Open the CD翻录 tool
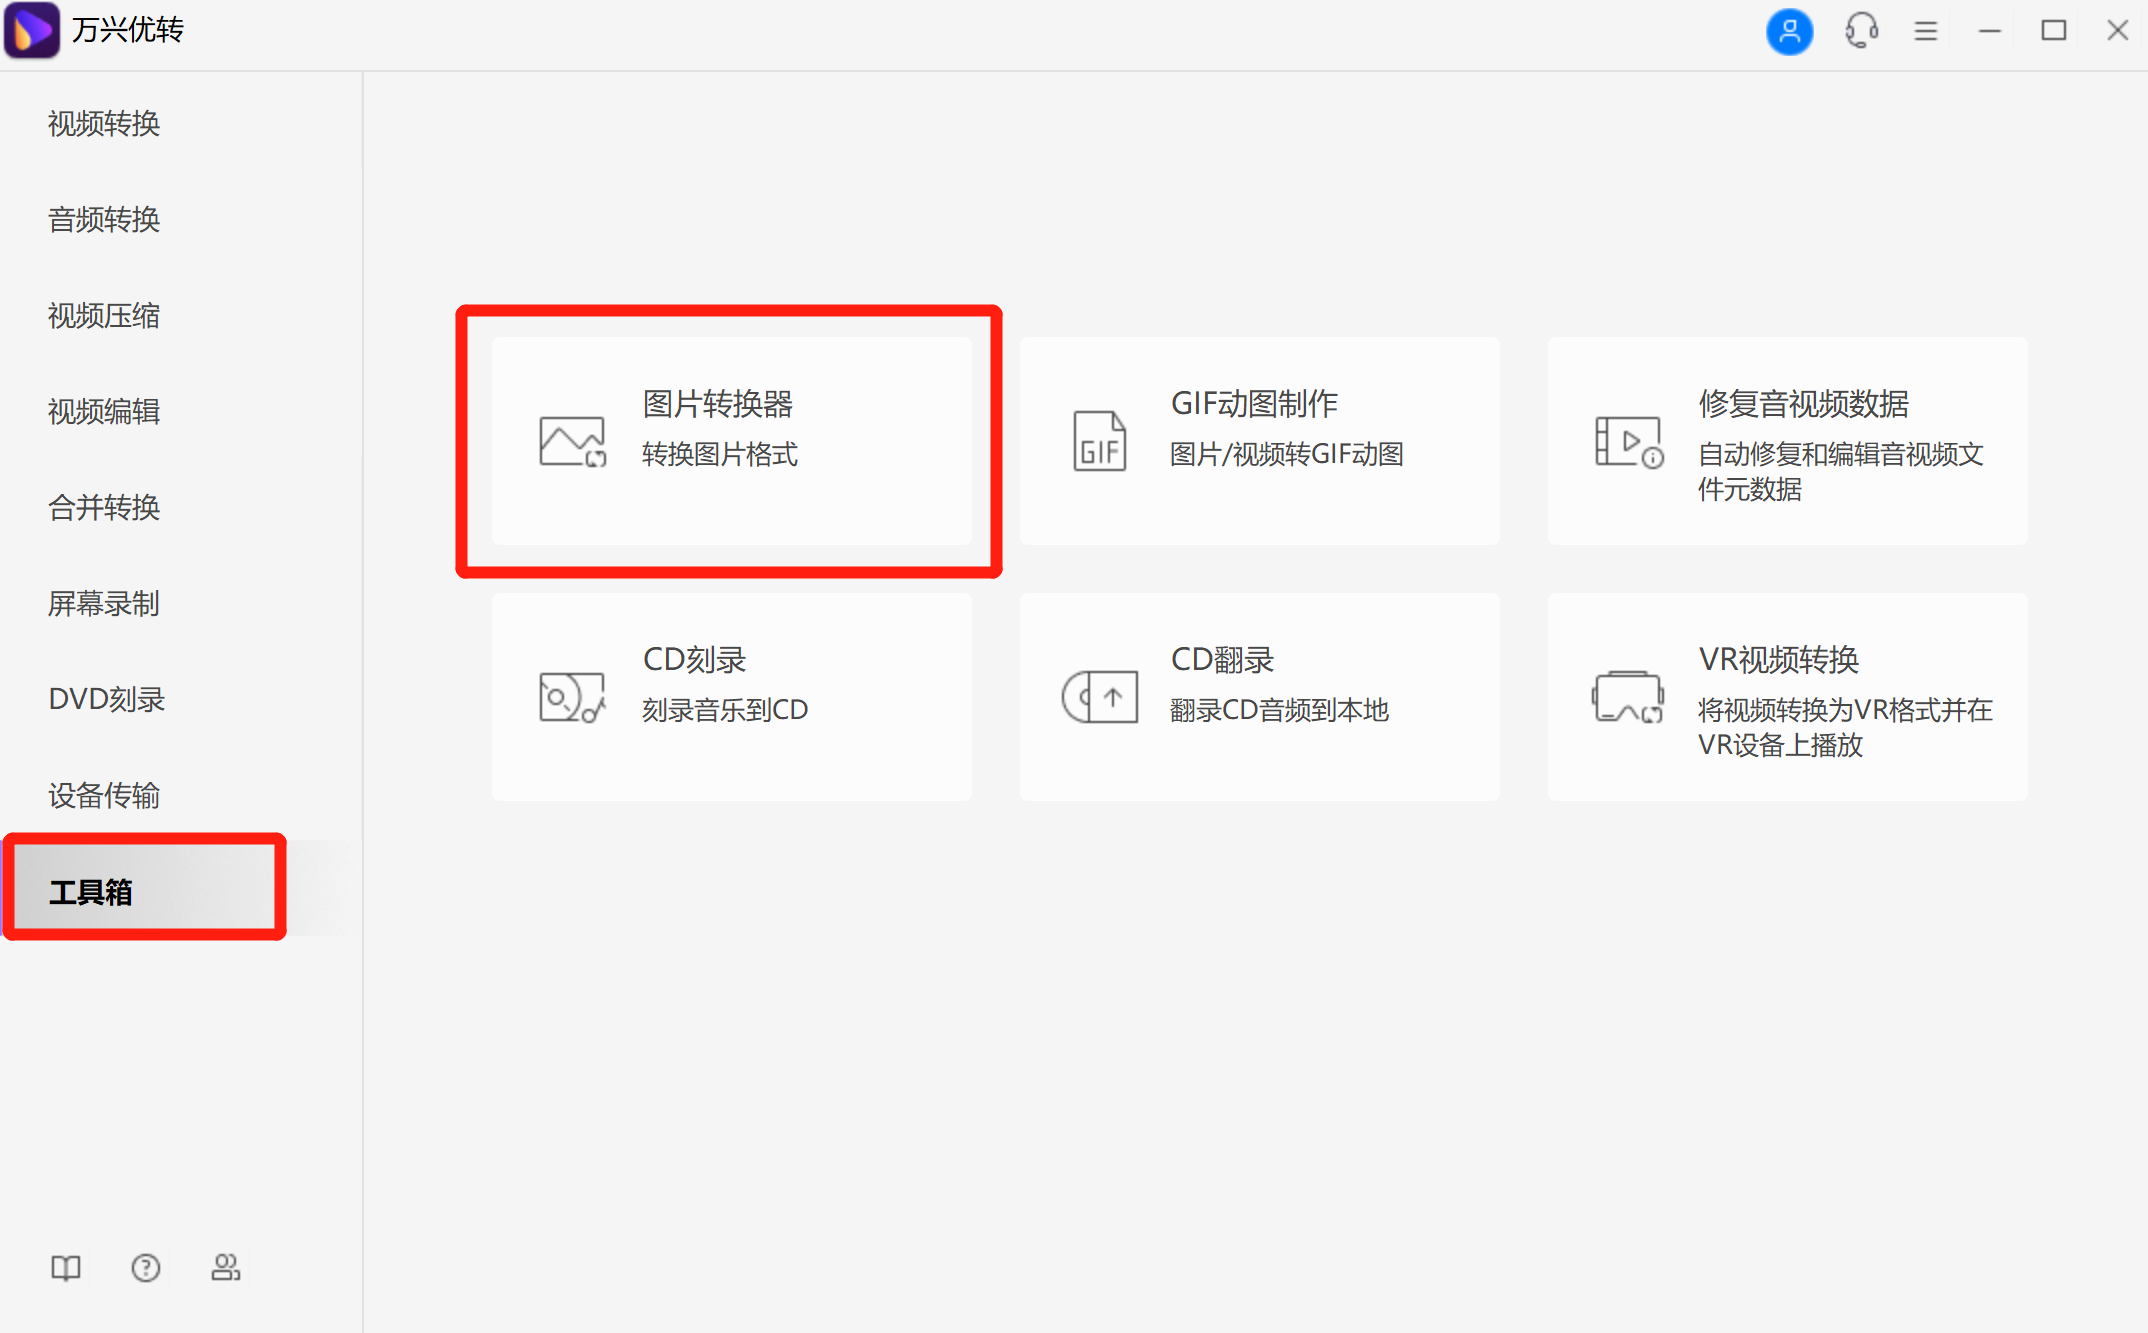Image resolution: width=2148 pixels, height=1333 pixels. [1258, 695]
